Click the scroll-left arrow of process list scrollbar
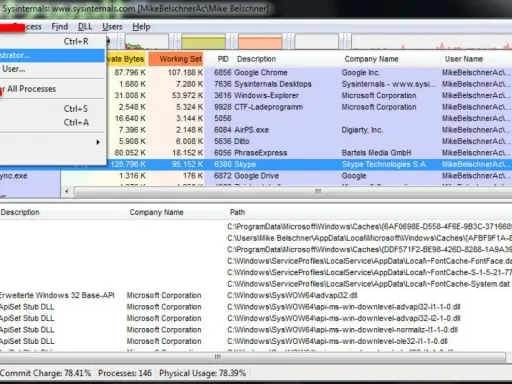This screenshot has width=512, height=384. tap(67, 192)
